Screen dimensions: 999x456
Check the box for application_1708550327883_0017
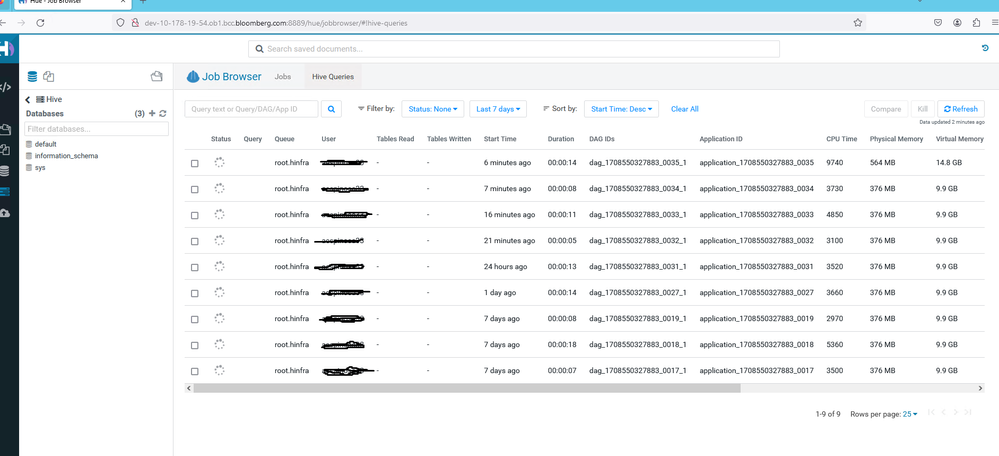click(x=195, y=371)
